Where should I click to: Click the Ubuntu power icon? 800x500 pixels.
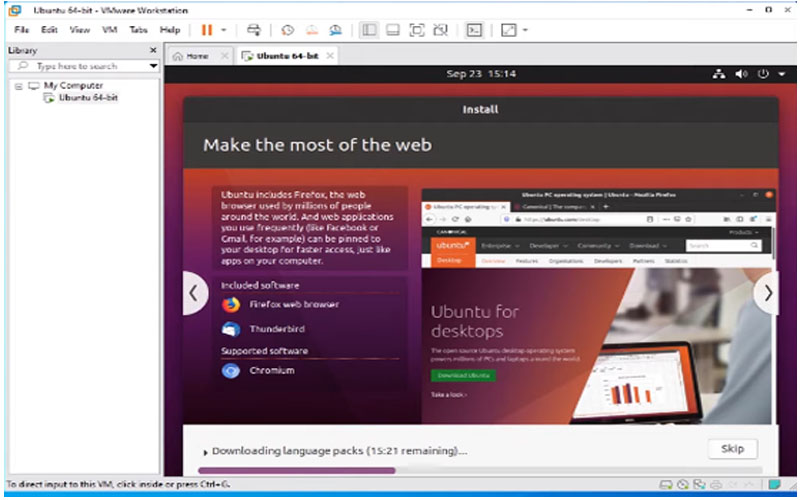[x=763, y=74]
